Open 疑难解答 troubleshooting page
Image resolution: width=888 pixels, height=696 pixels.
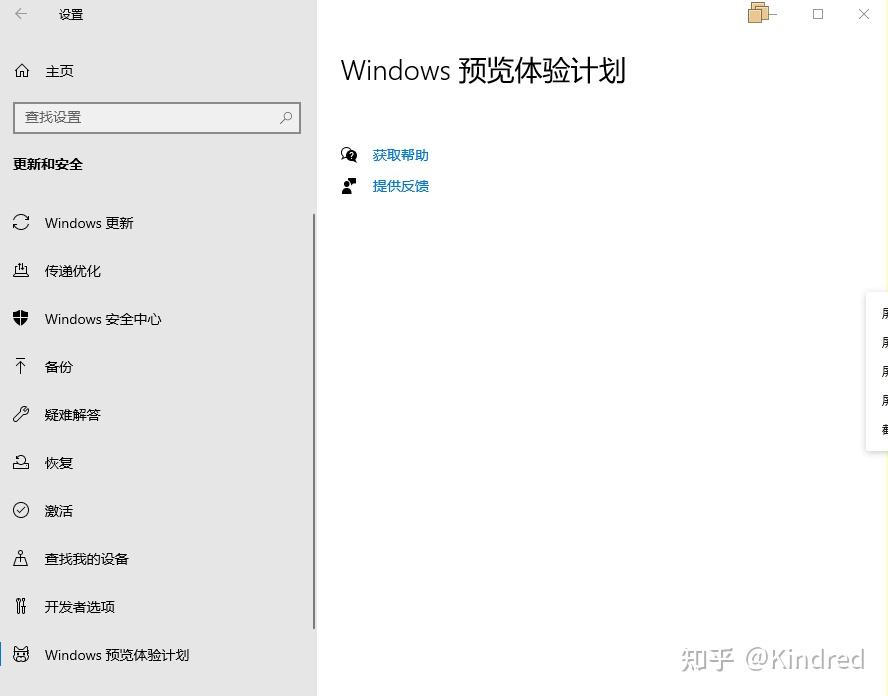pyautogui.click(x=72, y=415)
